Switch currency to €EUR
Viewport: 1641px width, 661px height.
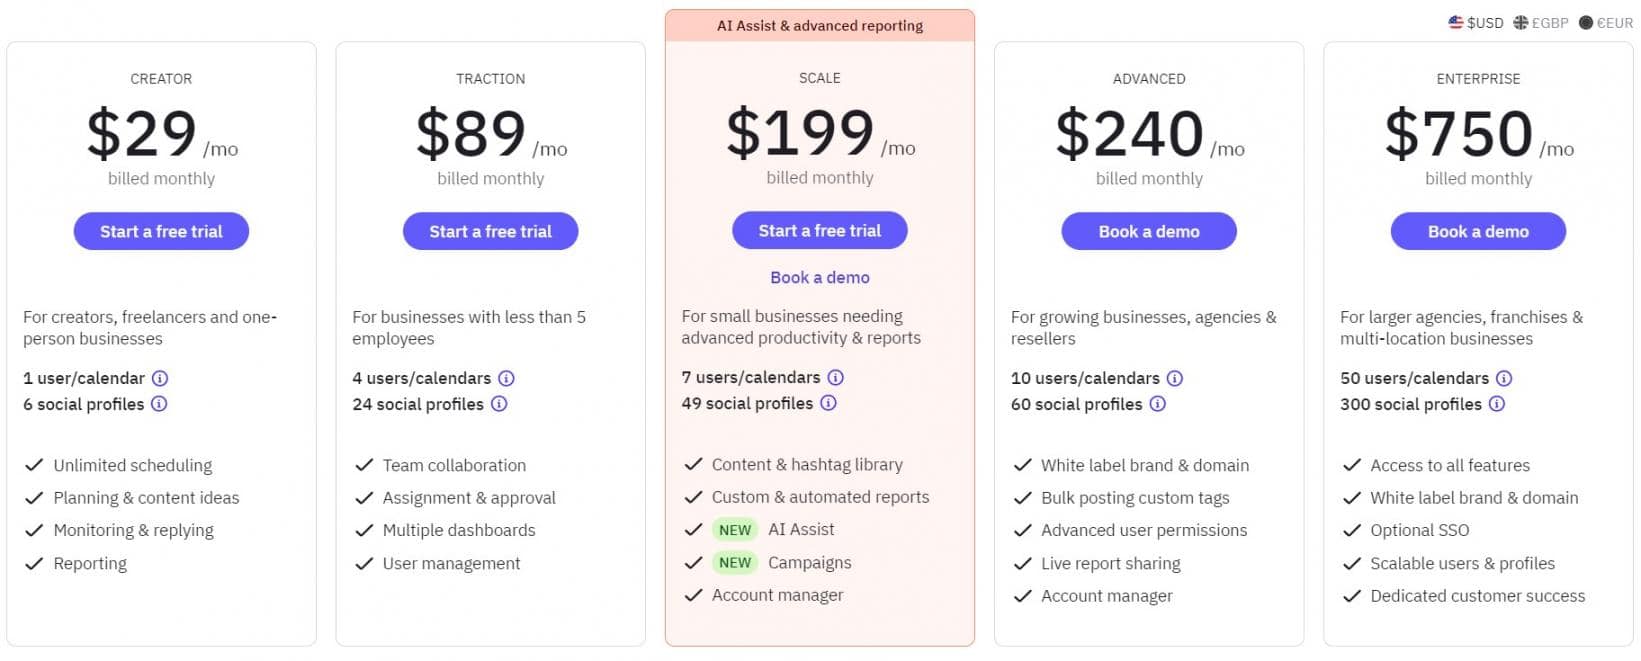point(1606,22)
